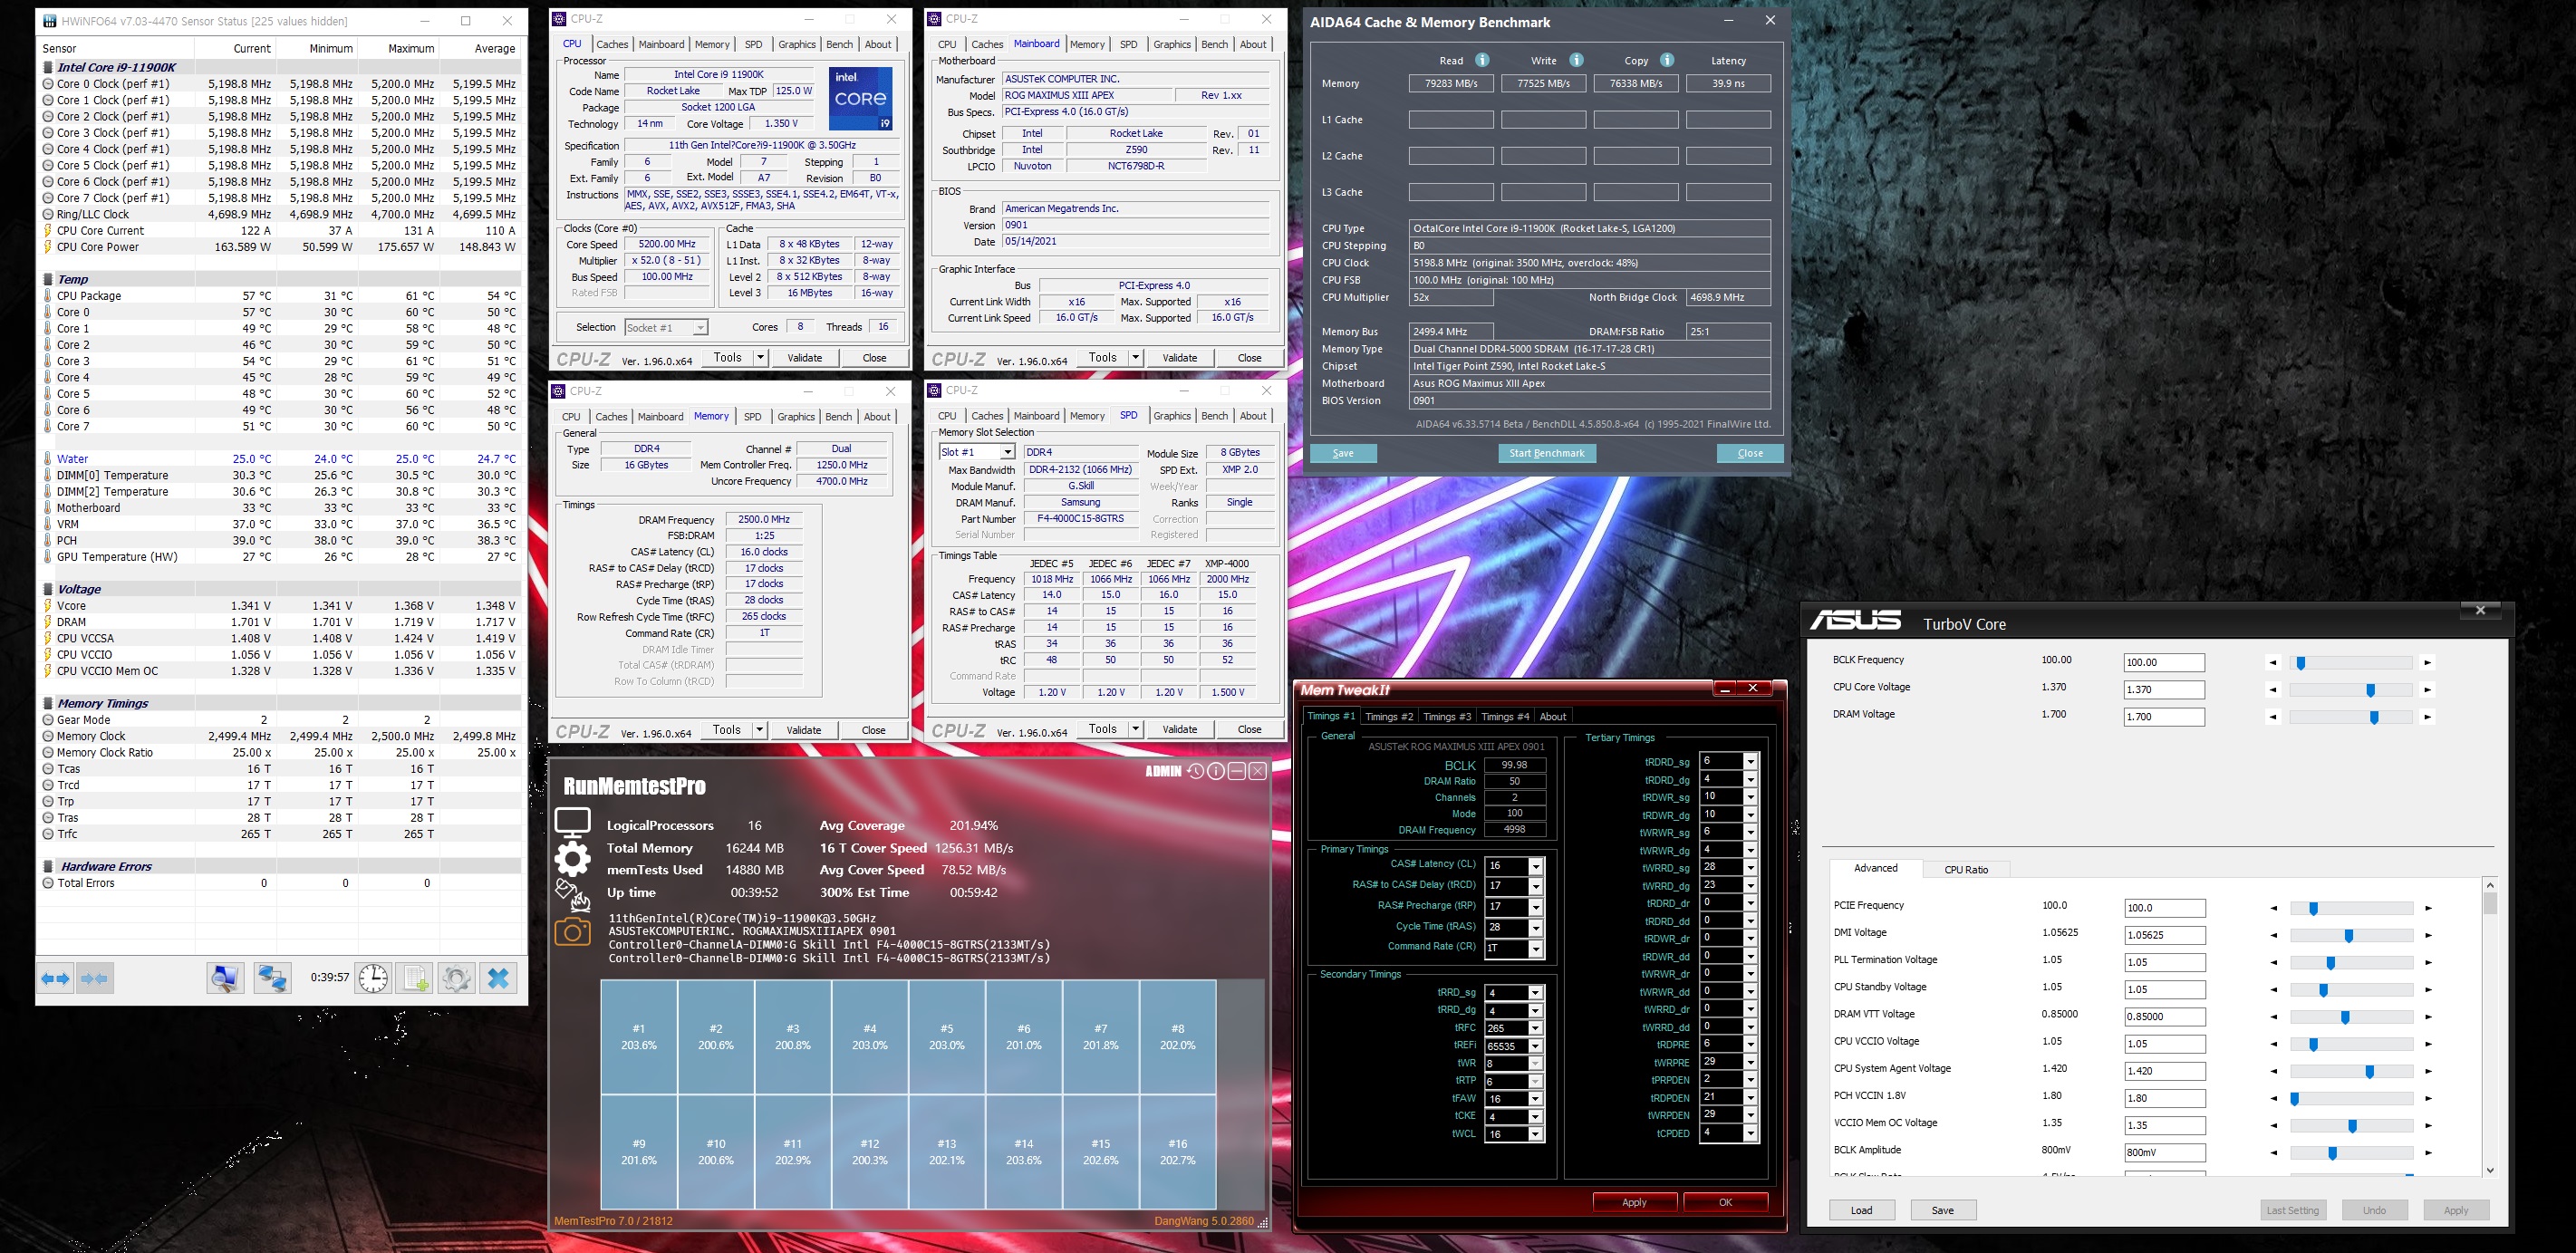Open the CPU-Z SPD Slot #1 dropdown
The width and height of the screenshot is (2576, 1253).
tap(1007, 452)
